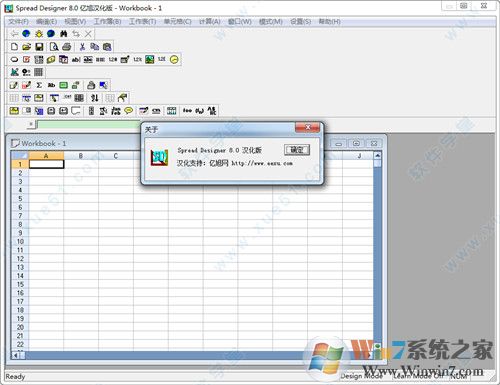500x385 pixels.
Task: Click the http://www.eeru.com text in dialog
Action: tap(262, 163)
